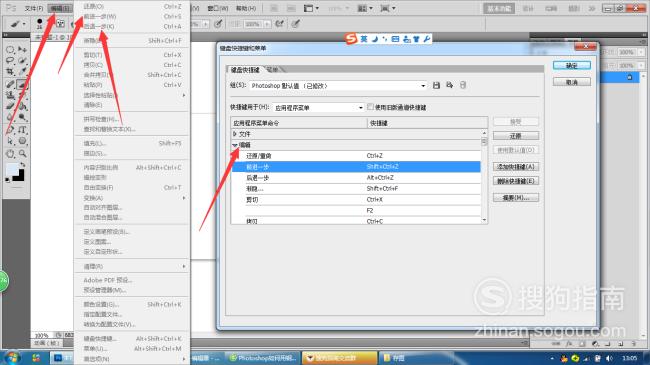
Task: Open Windows Start menu
Action: click(12, 358)
